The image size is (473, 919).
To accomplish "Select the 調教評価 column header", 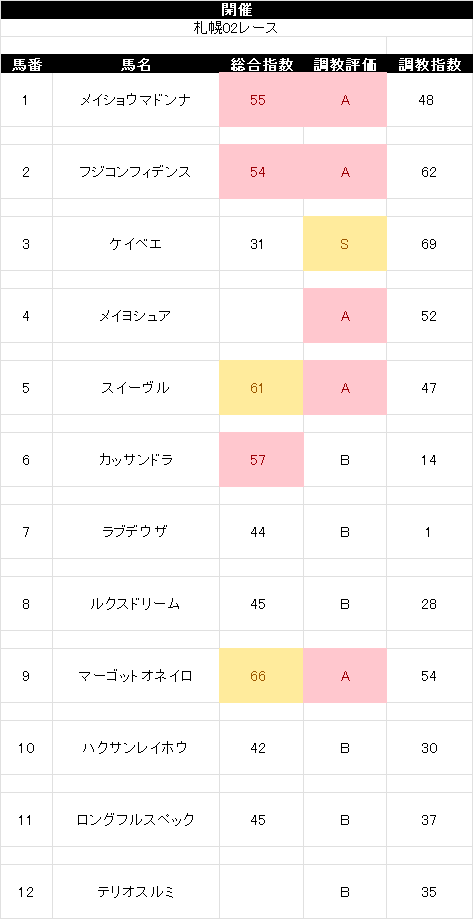I will 345,64.
